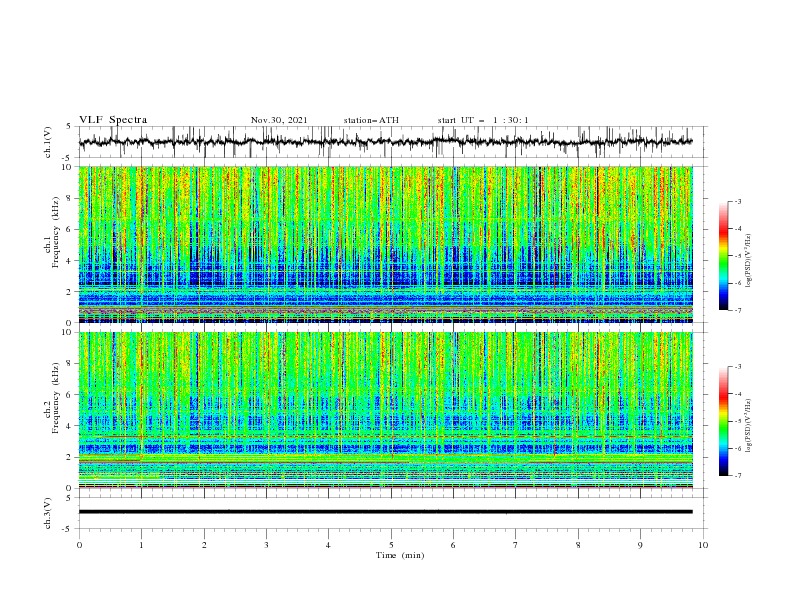Click the "0" tick on the time axis
This screenshot has width=792, height=612.
coord(79,545)
